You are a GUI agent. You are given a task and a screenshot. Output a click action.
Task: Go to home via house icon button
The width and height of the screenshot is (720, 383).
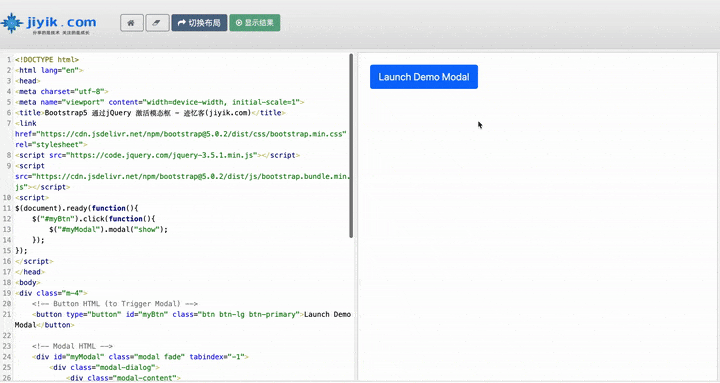click(x=132, y=23)
